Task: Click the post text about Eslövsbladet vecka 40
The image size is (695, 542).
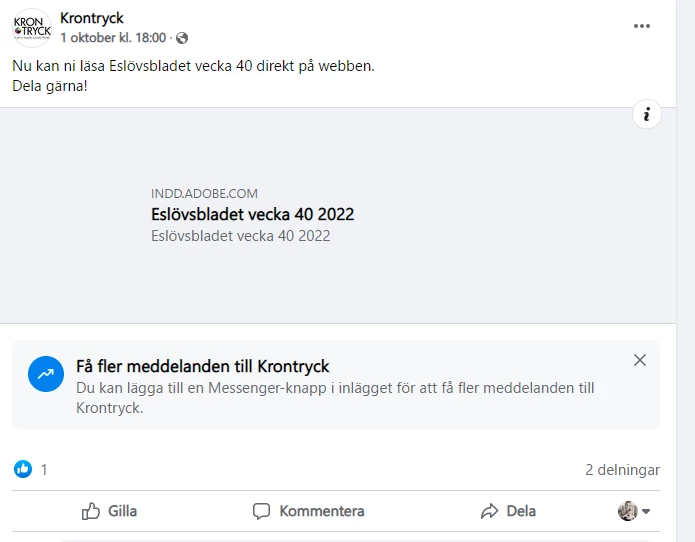Action: pos(193,66)
